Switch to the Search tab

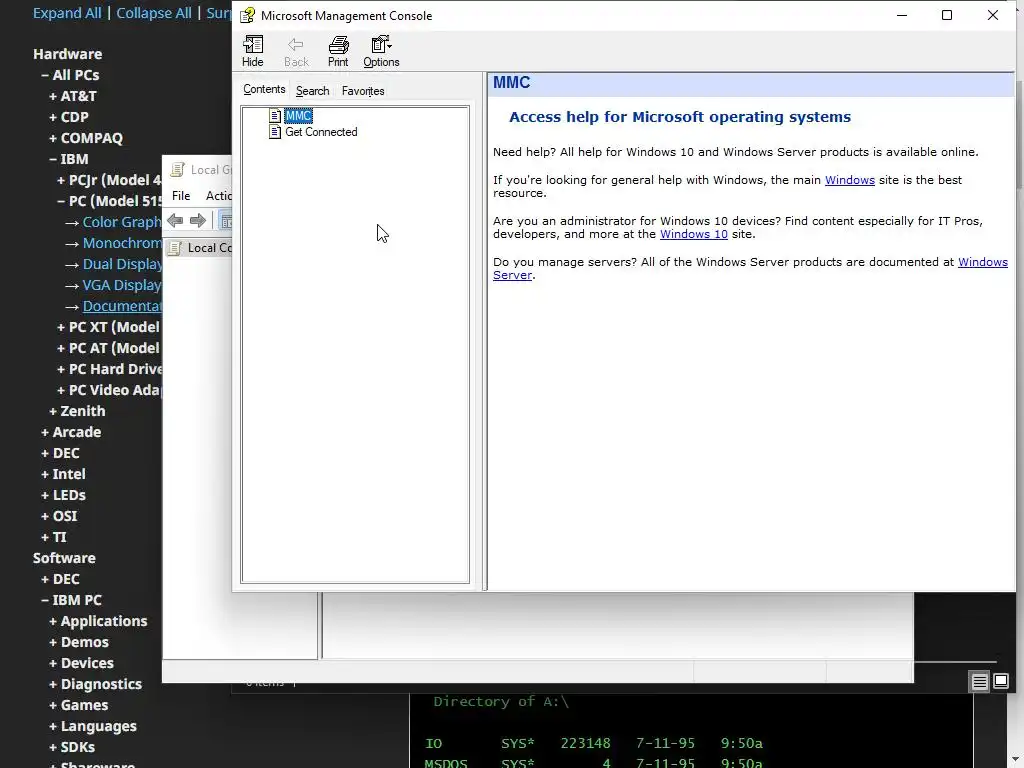point(312,91)
